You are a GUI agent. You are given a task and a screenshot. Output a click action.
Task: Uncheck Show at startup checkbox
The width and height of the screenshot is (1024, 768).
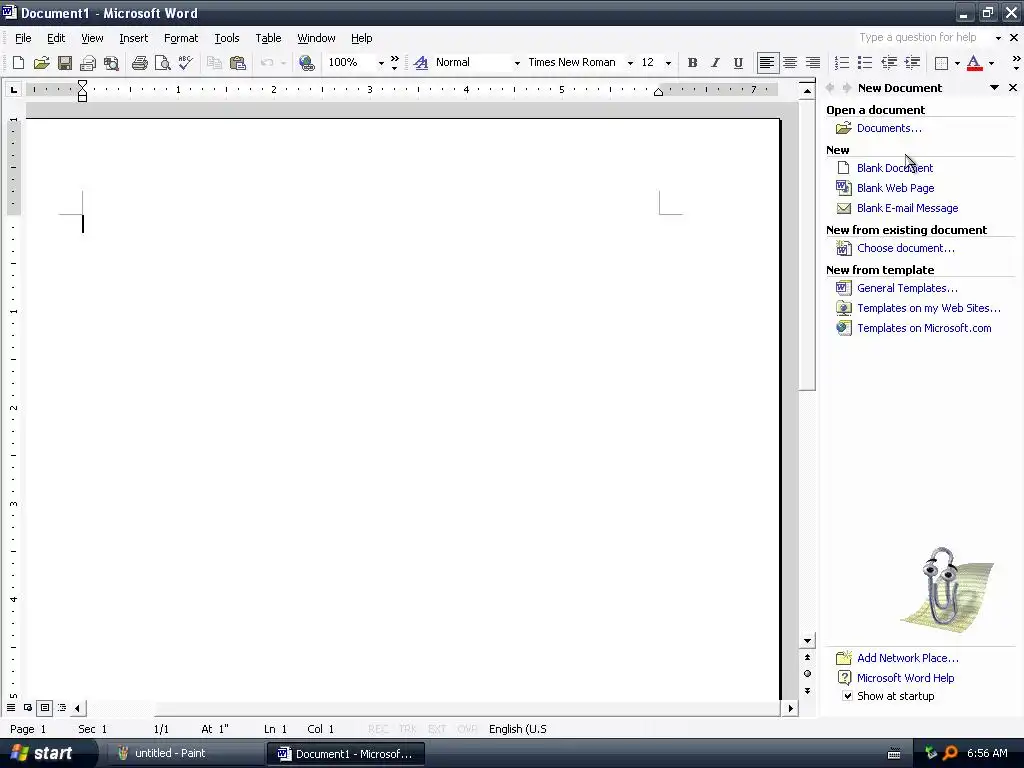click(847, 696)
